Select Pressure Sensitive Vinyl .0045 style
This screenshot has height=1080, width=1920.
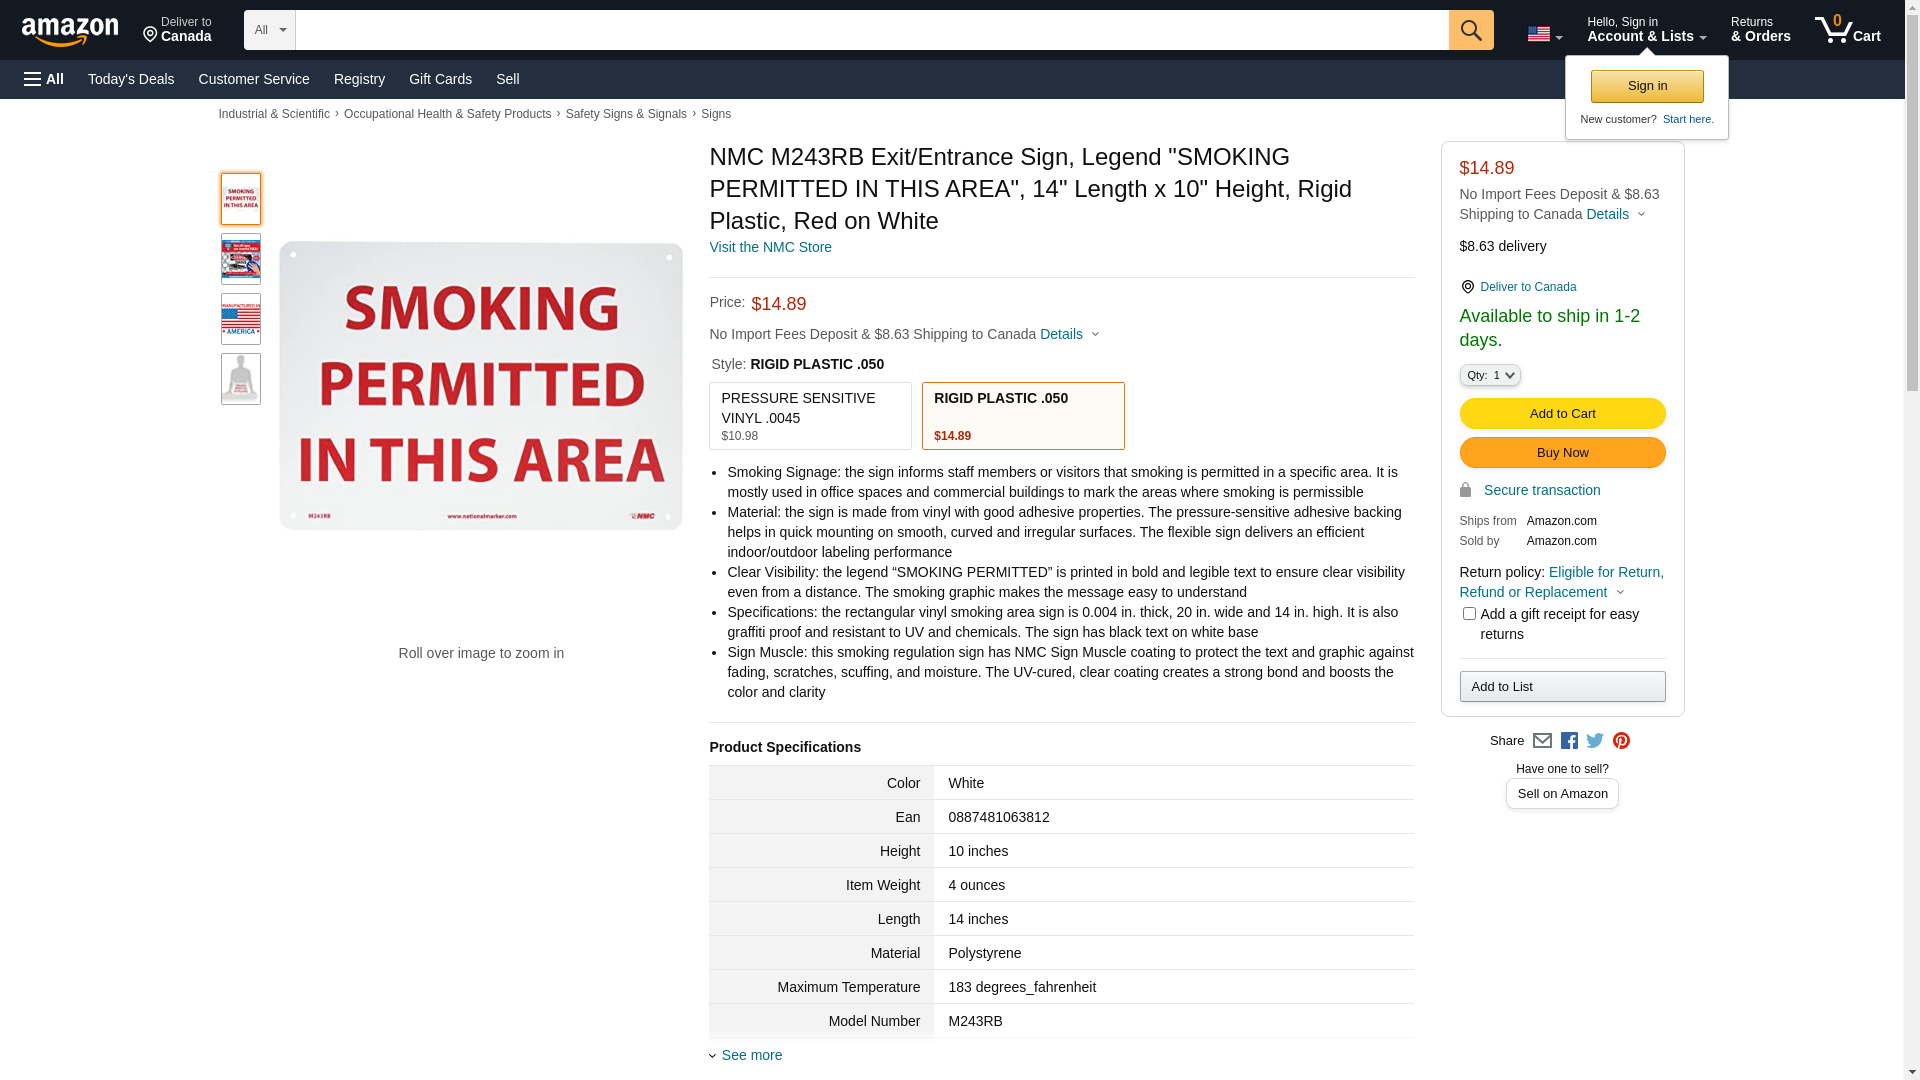[810, 416]
